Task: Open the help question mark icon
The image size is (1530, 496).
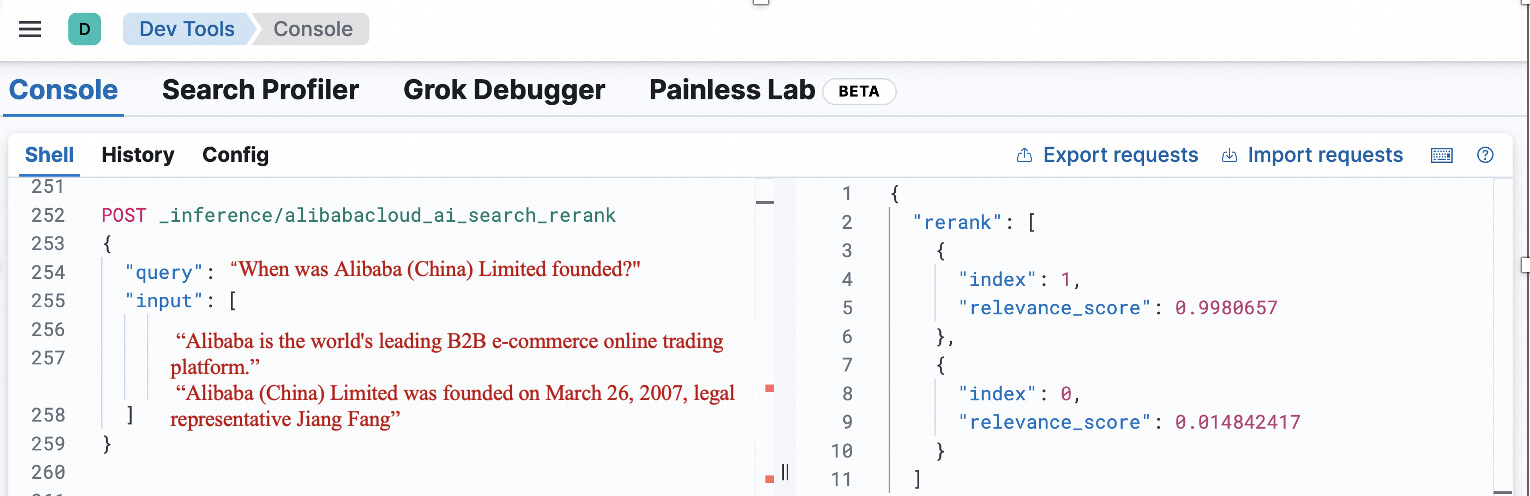Action: coord(1485,155)
